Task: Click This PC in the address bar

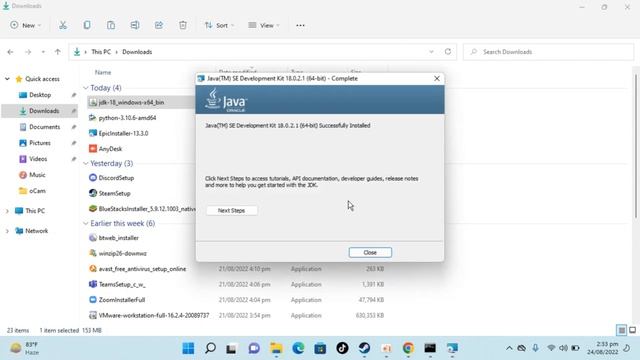Action: (x=101, y=52)
